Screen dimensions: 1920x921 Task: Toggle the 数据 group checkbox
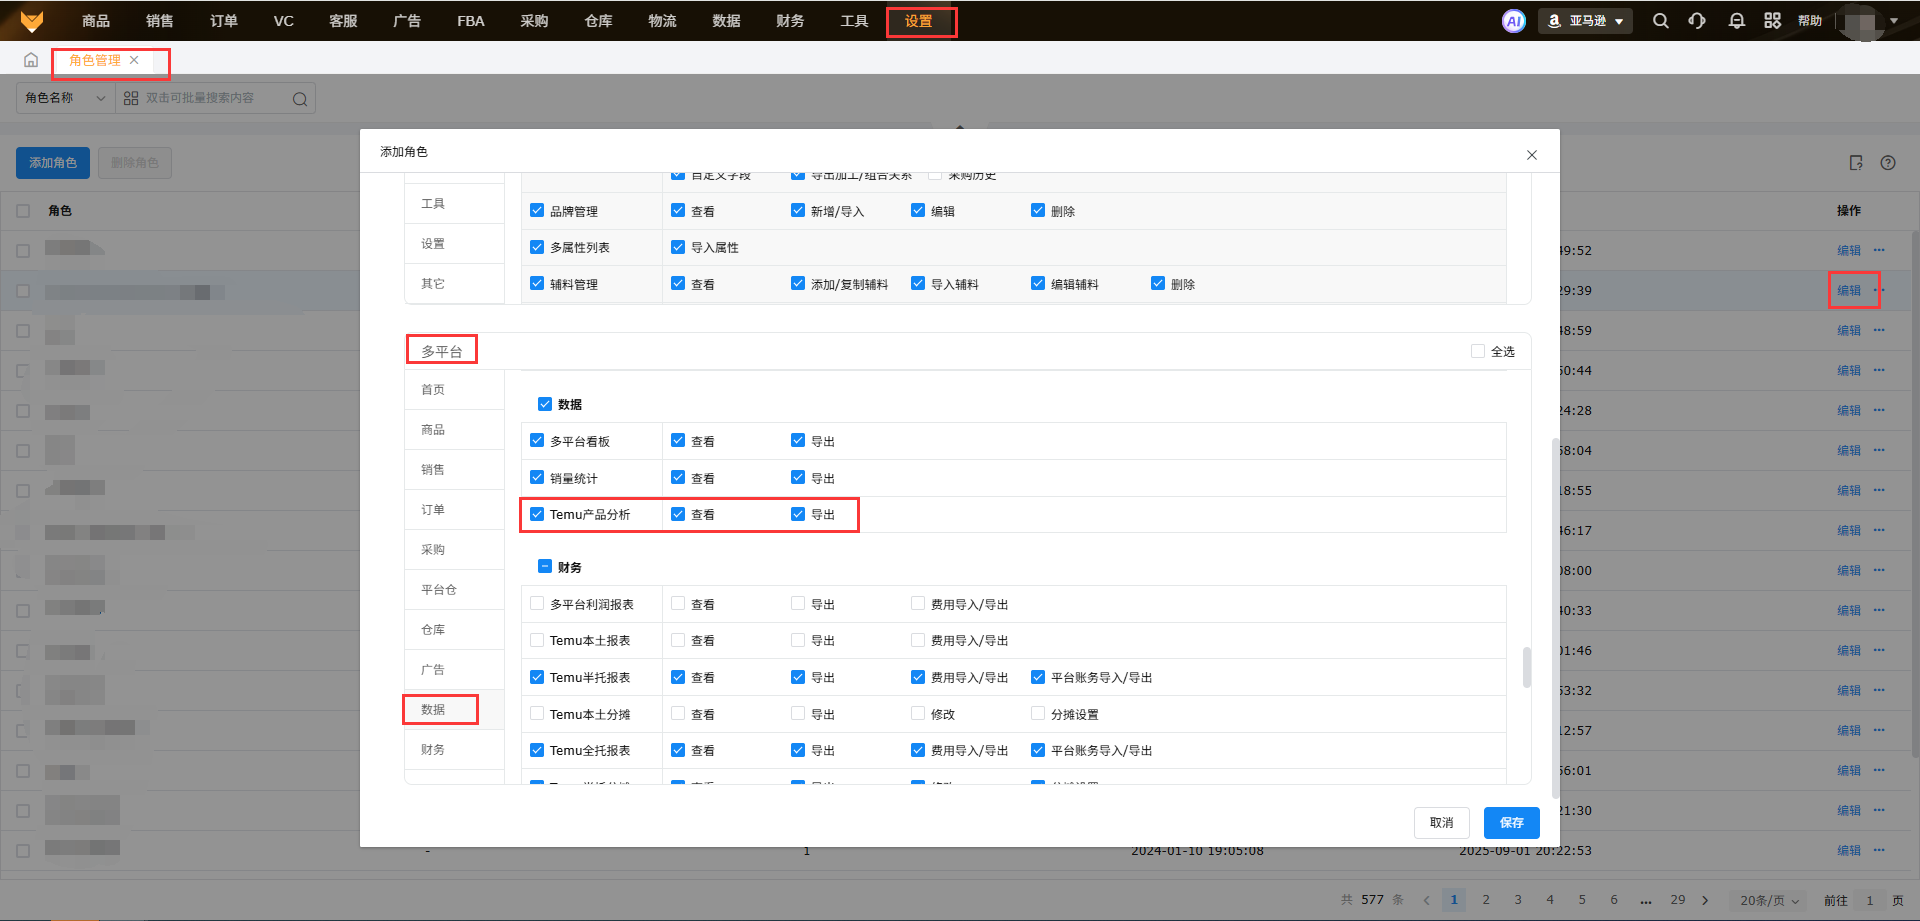click(x=545, y=404)
